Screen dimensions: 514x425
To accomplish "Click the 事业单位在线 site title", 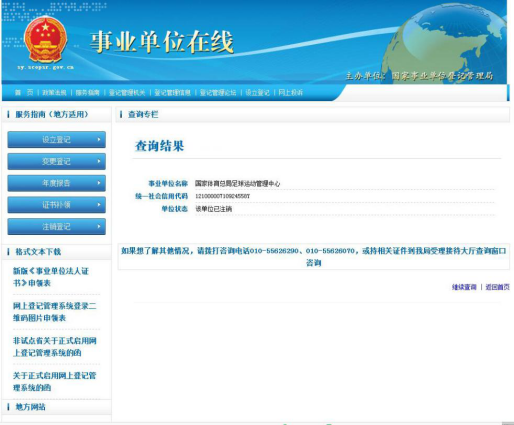I will pyautogui.click(x=161, y=42).
